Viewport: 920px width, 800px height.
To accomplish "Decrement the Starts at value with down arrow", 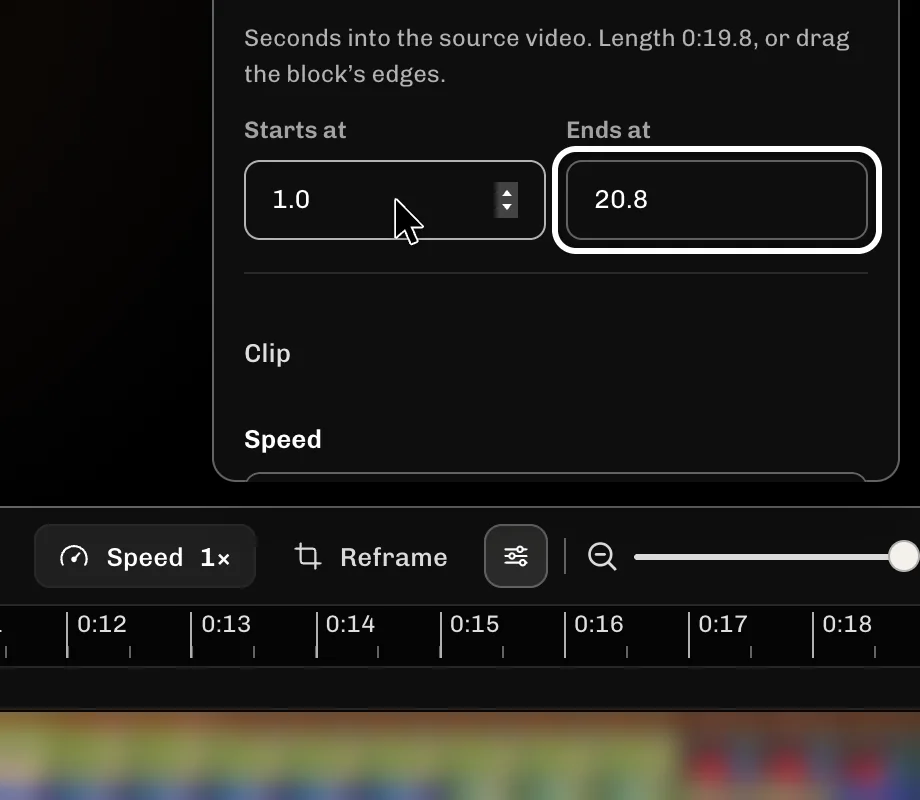I will click(506, 208).
